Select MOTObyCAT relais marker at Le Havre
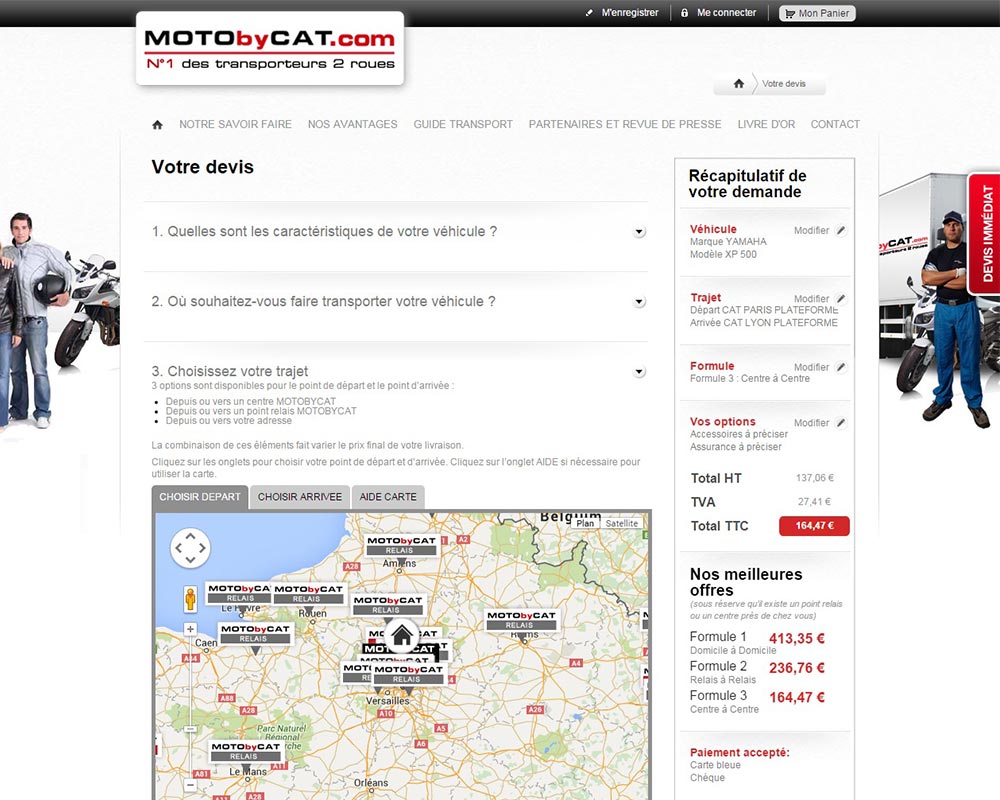The image size is (1000, 800). click(239, 593)
